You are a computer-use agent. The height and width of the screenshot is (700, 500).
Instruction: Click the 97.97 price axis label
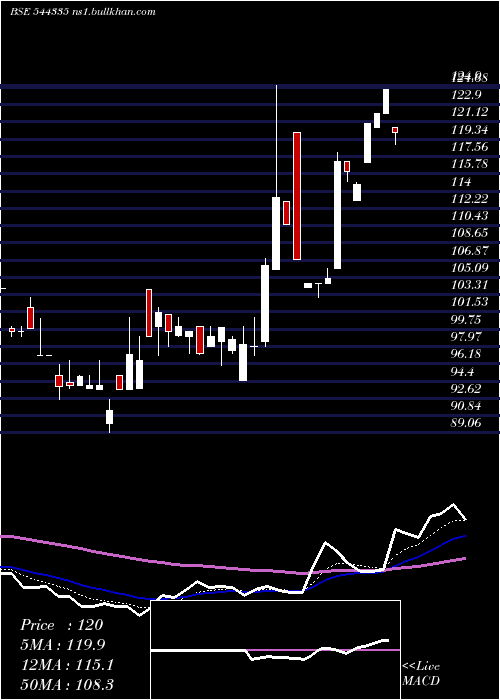(x=466, y=337)
